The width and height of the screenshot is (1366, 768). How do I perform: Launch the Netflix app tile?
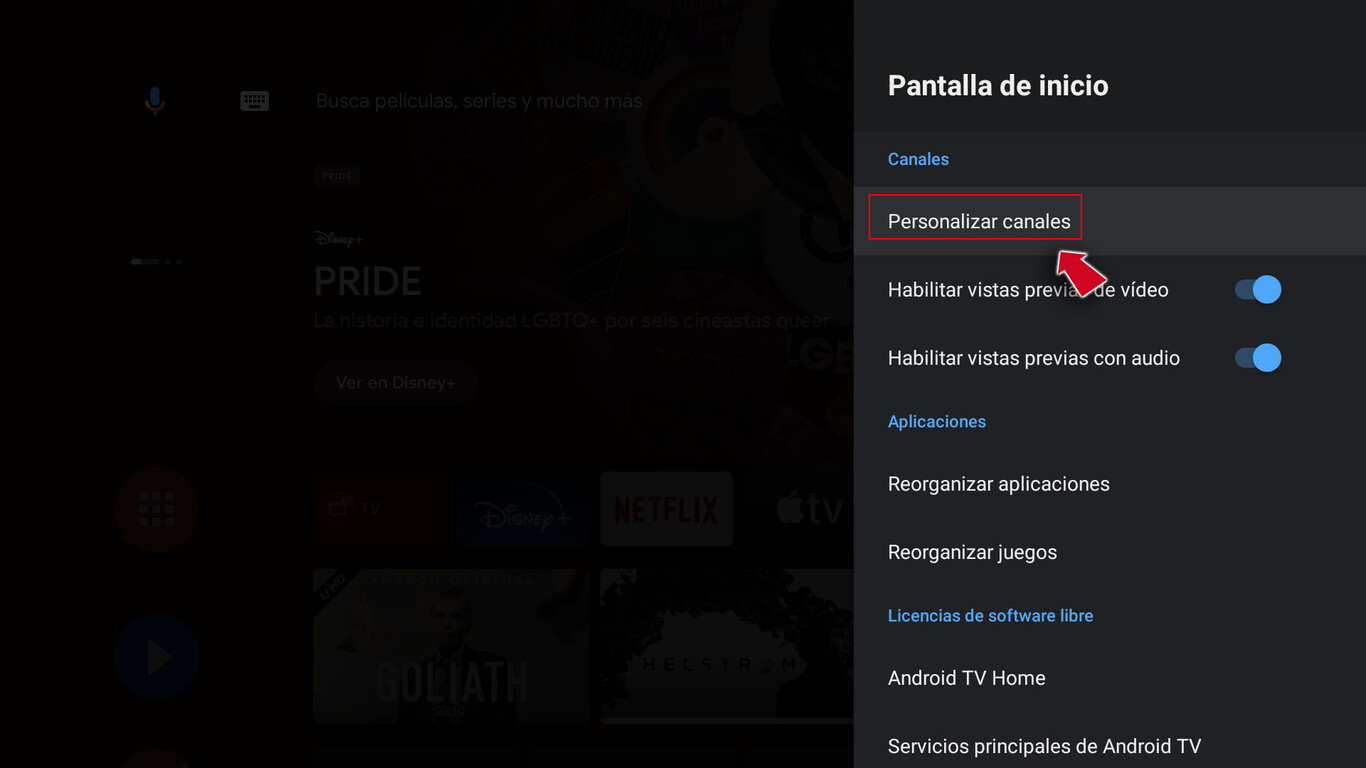[666, 509]
